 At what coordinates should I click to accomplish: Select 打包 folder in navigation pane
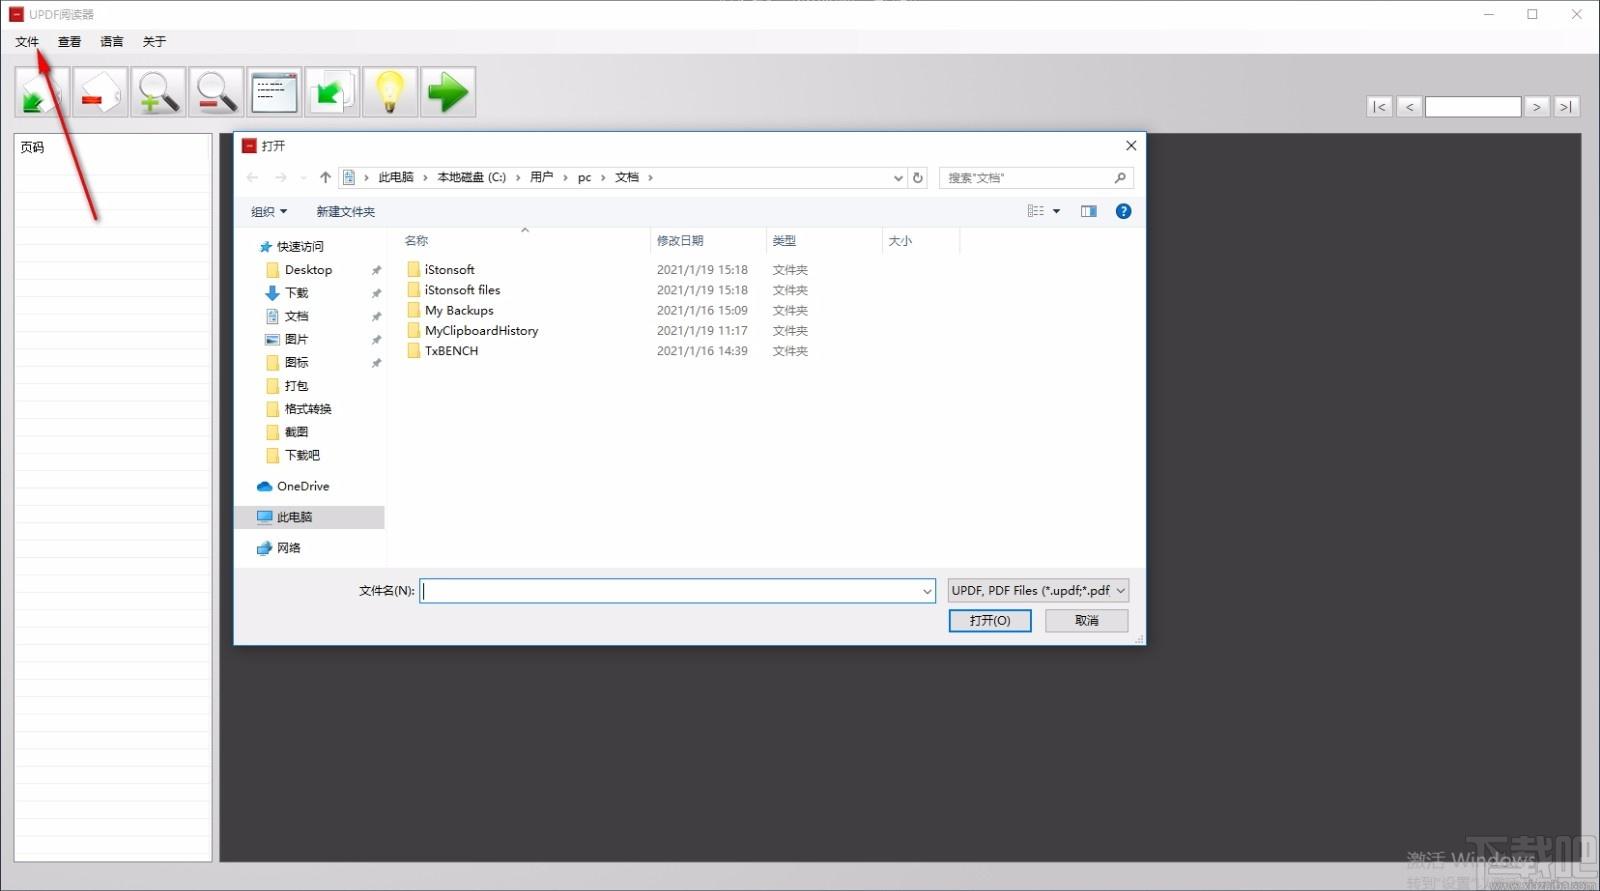(296, 386)
